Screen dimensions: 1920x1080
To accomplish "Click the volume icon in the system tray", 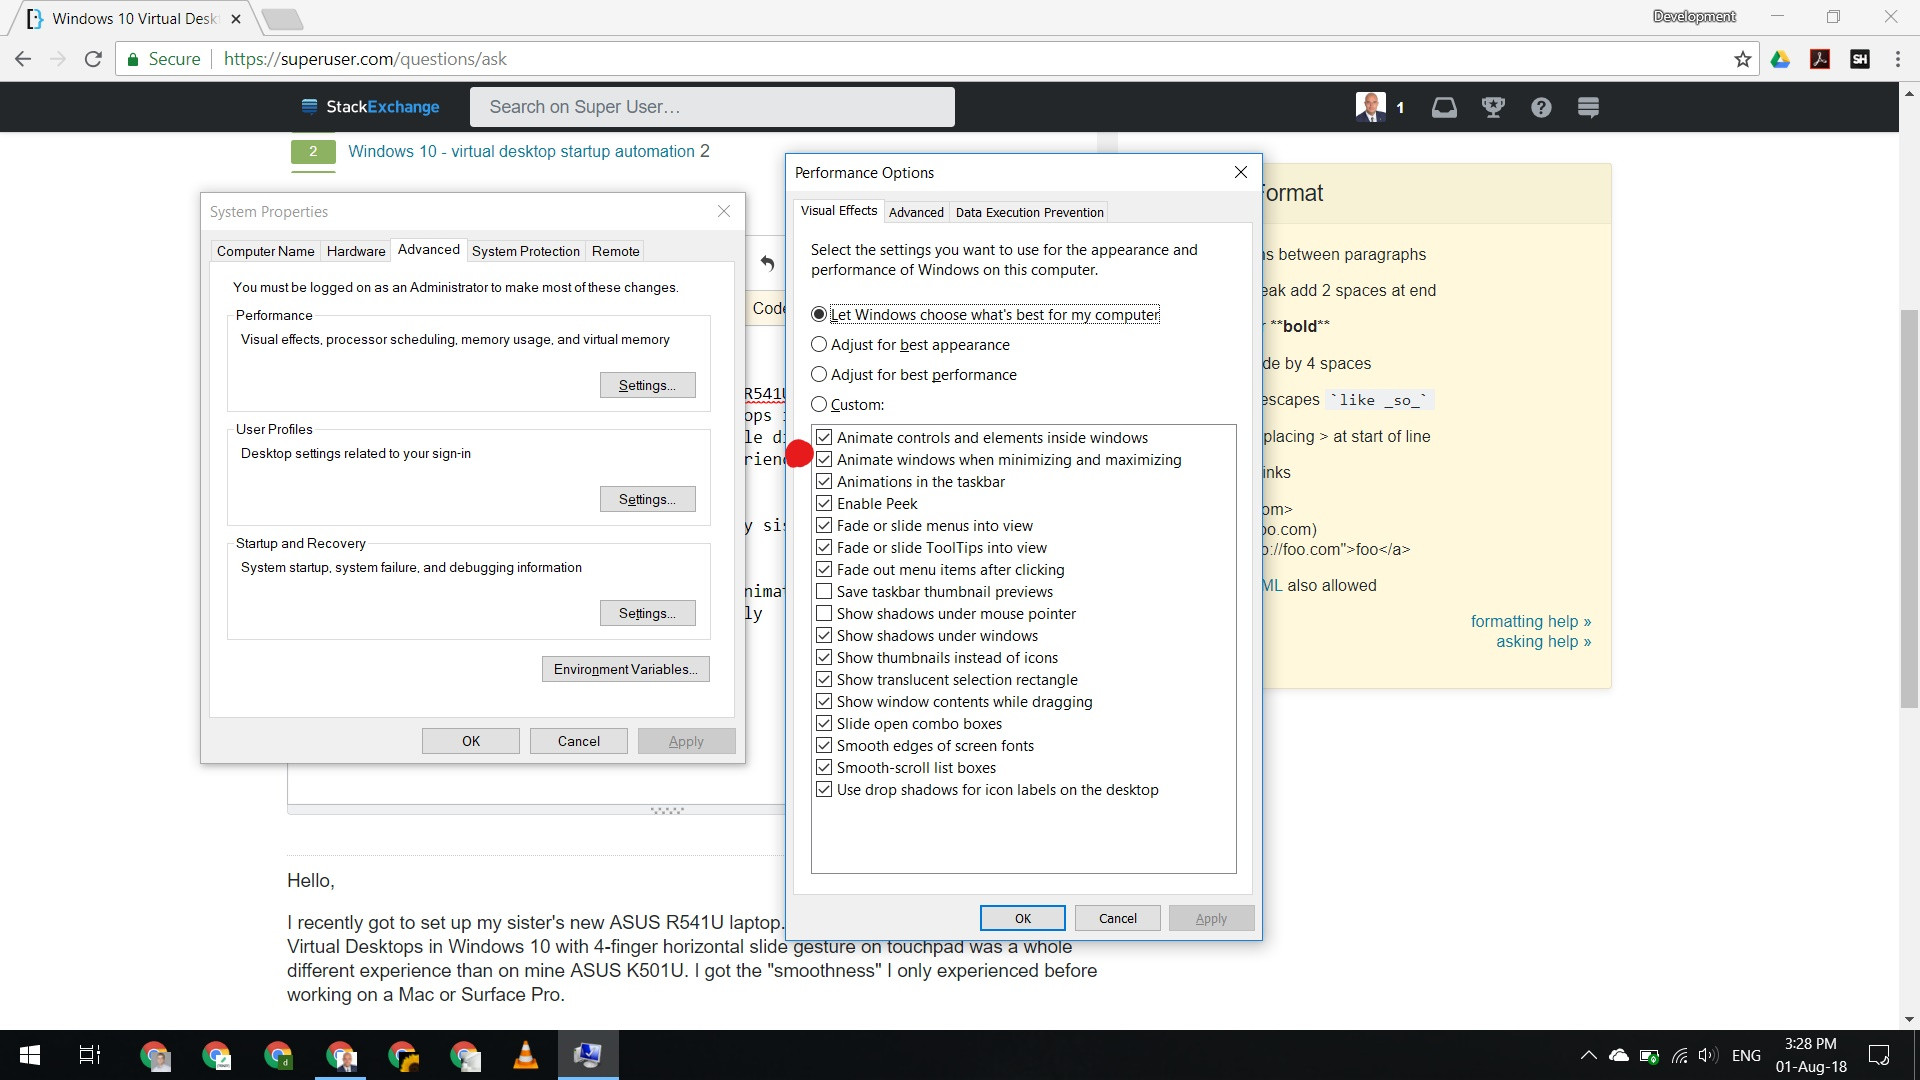I will 1706,1055.
